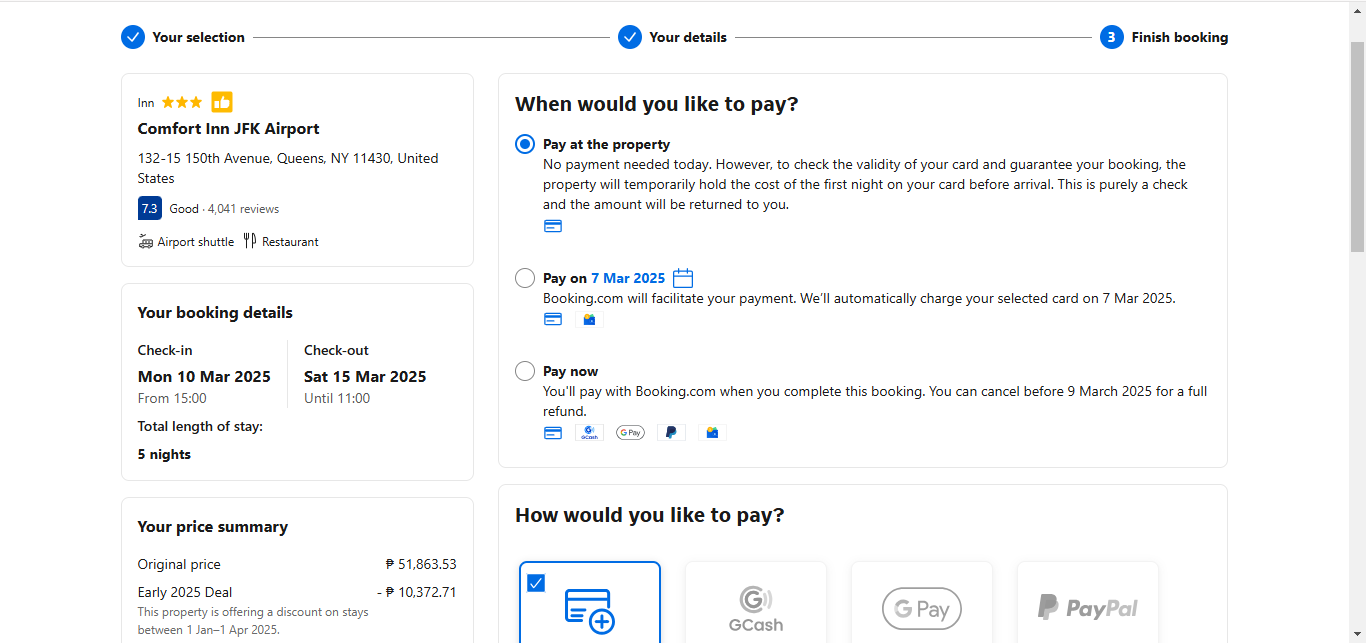The width and height of the screenshot is (1366, 643).
Task: Toggle the checked box on card tile
Action: [x=536, y=583]
